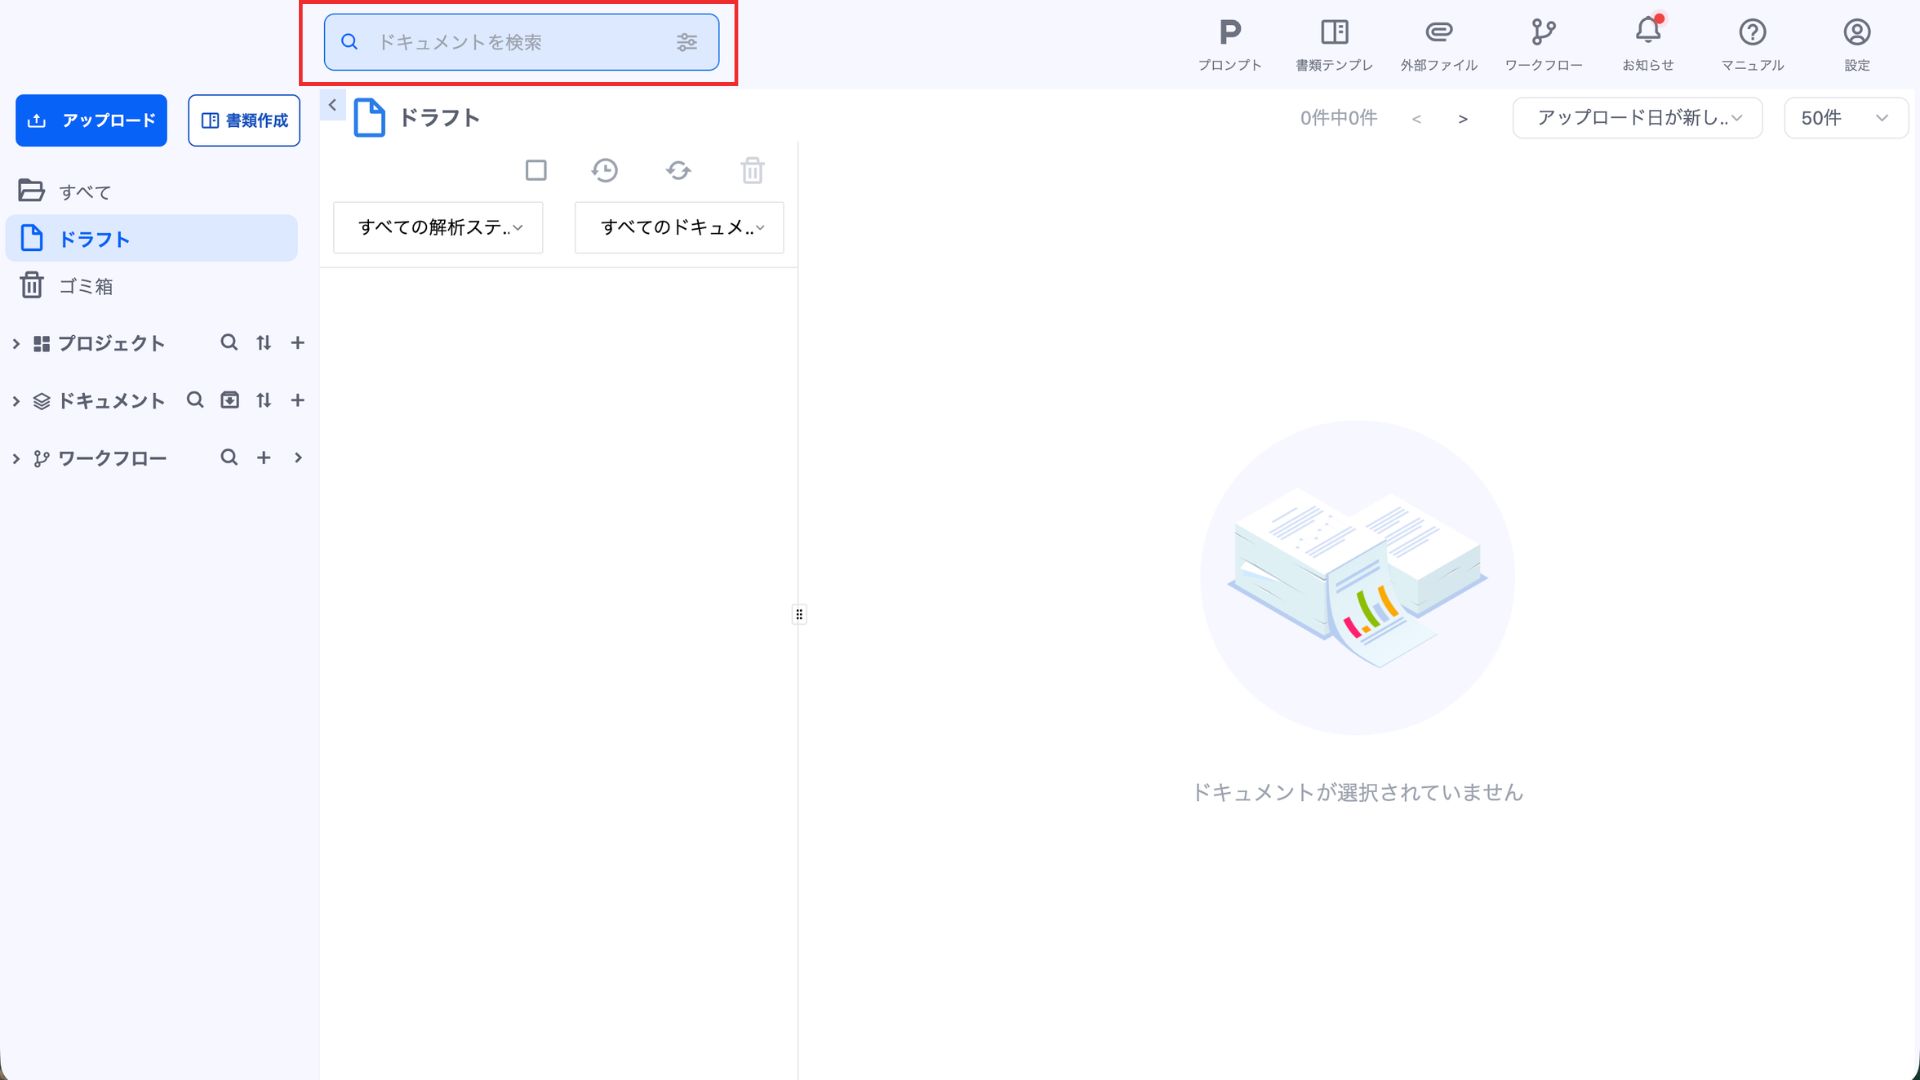Image resolution: width=1920 pixels, height=1080 pixels.
Task: Open the すべてのドキュメント type dropdown
Action: point(679,228)
